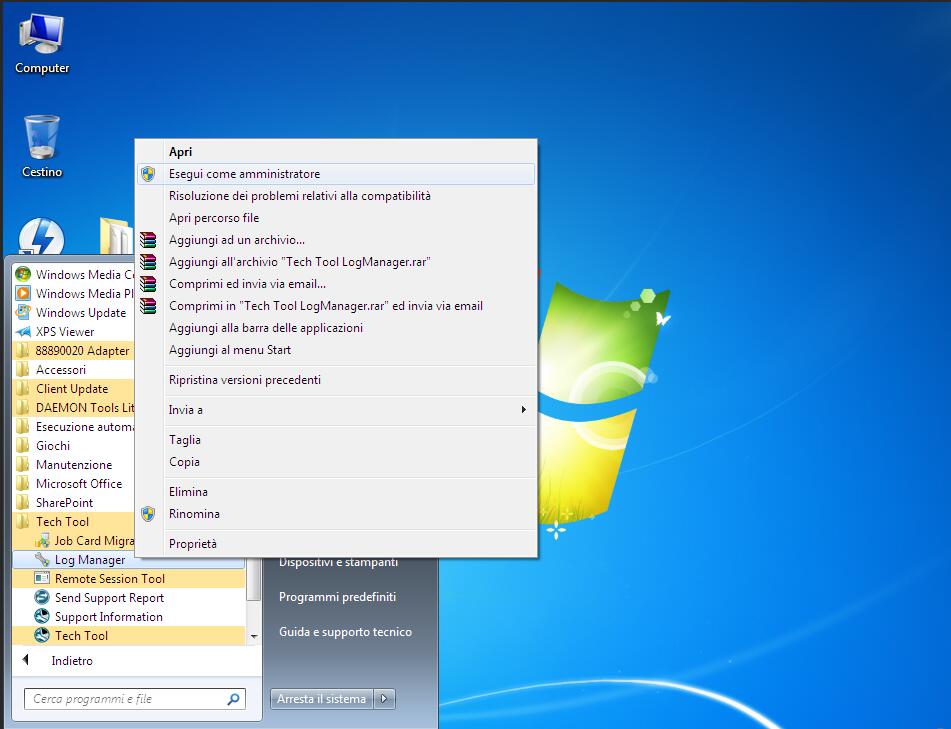Choose 'Apri percorso file'
This screenshot has width=951, height=729.
(x=336, y=218)
